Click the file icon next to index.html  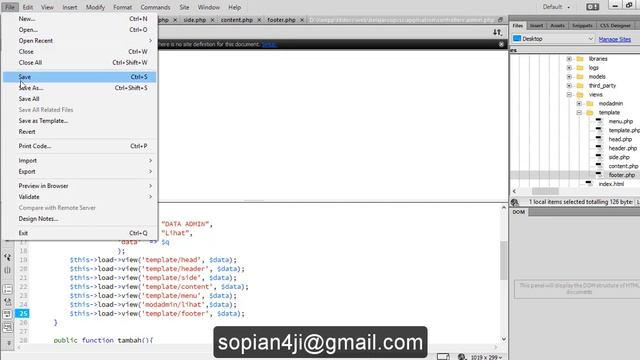[x=589, y=184]
